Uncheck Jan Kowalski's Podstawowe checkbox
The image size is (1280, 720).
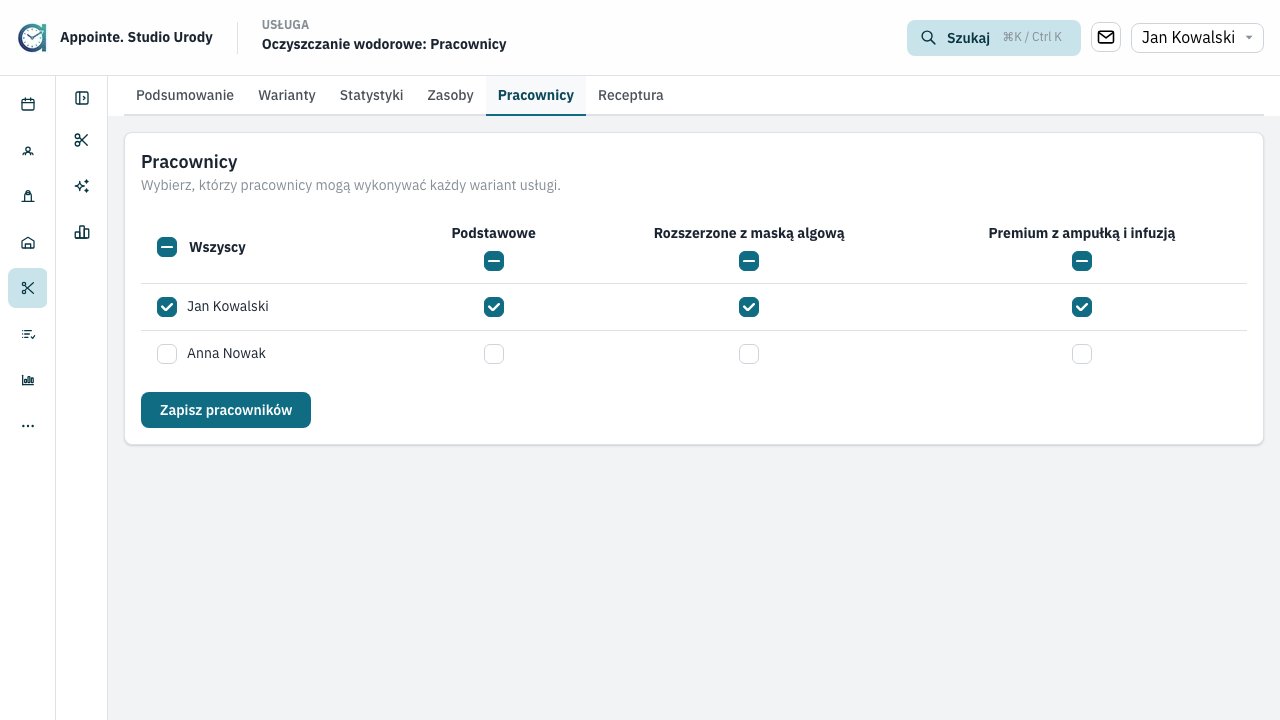pos(494,307)
